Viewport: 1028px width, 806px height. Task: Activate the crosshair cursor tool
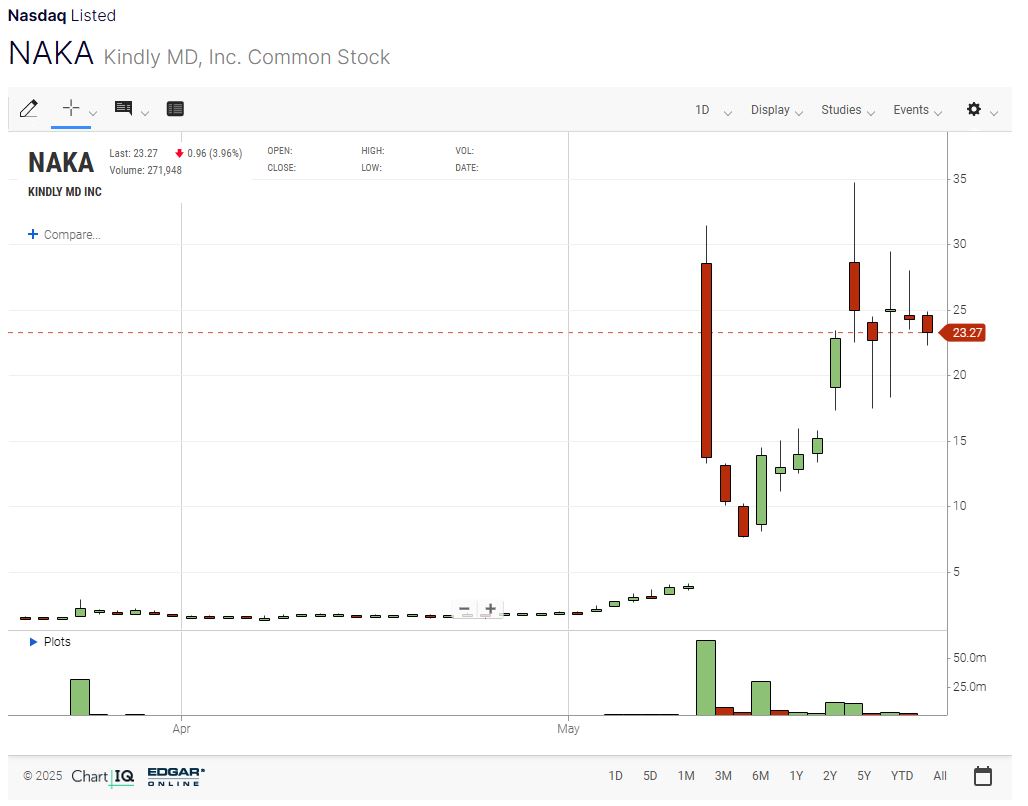(71, 108)
